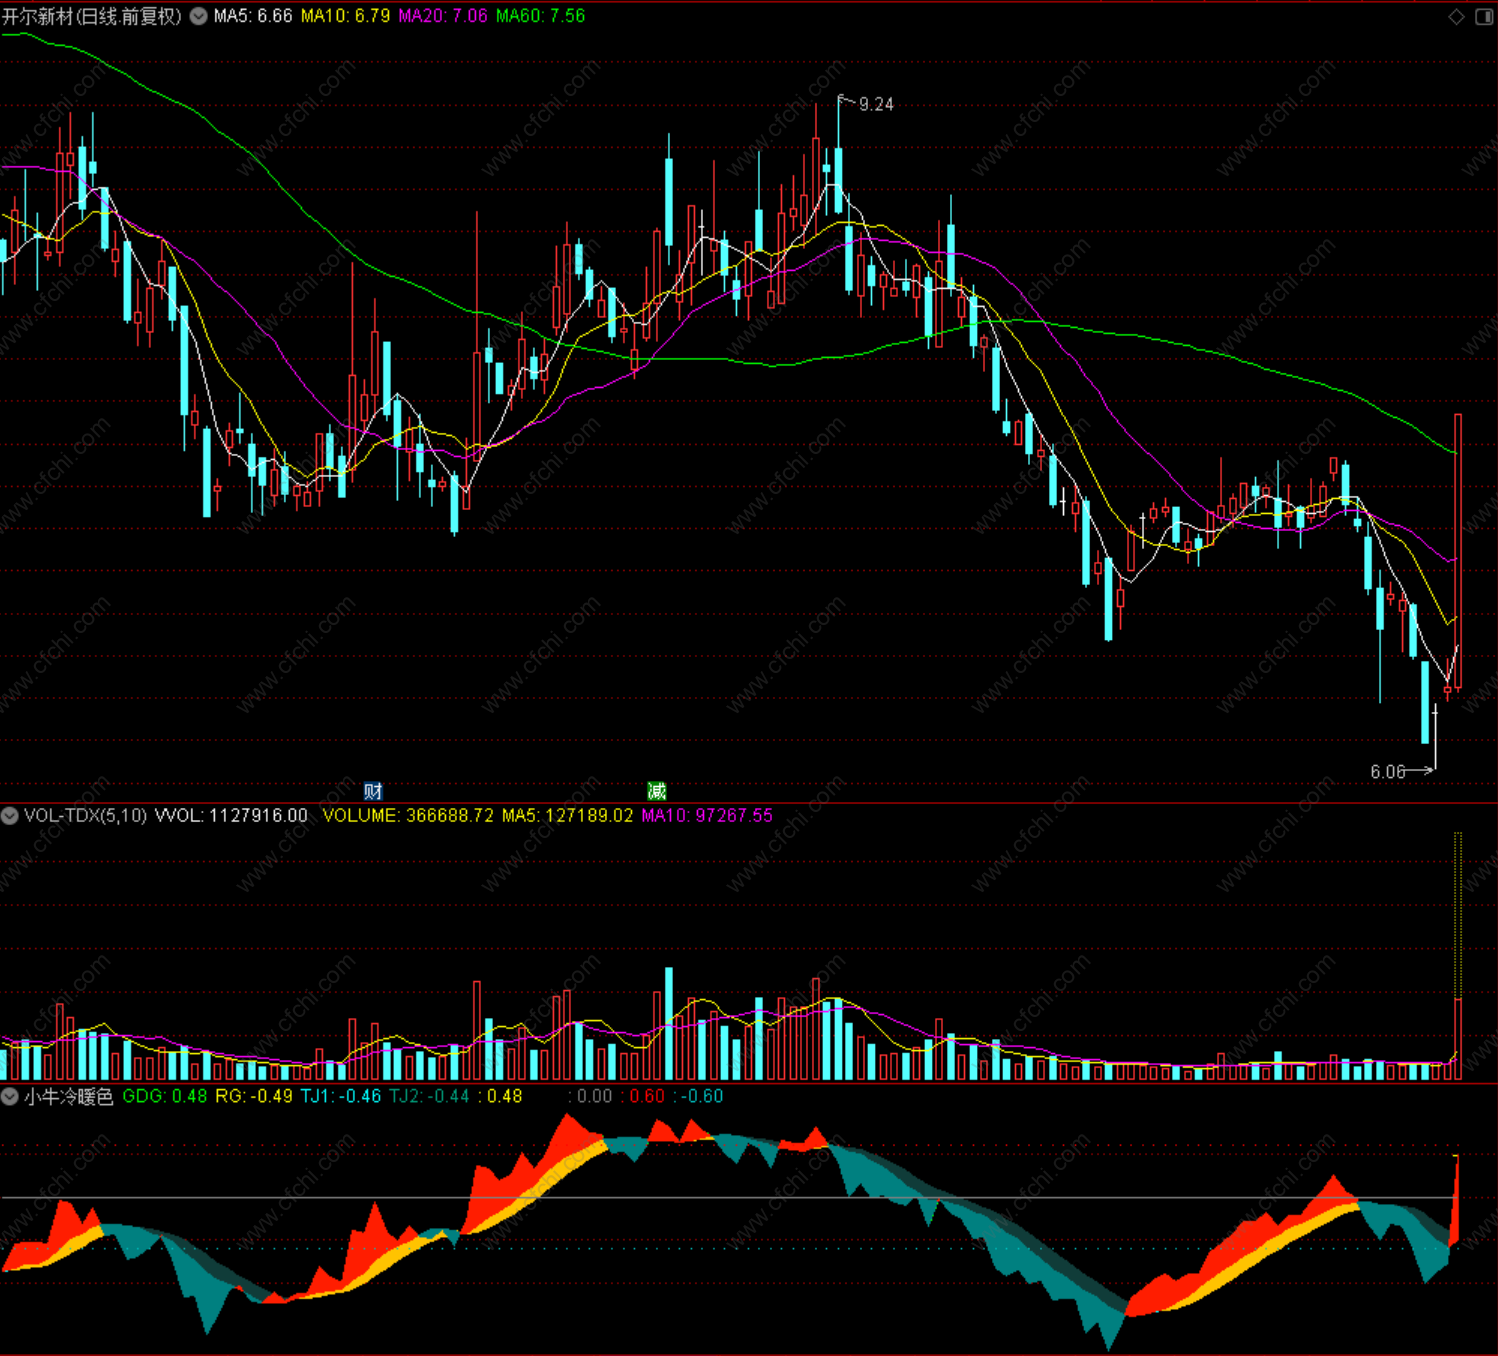Screen dimensions: 1498x1356
Task: Select the MA20: 7.06 label
Action: tap(443, 16)
